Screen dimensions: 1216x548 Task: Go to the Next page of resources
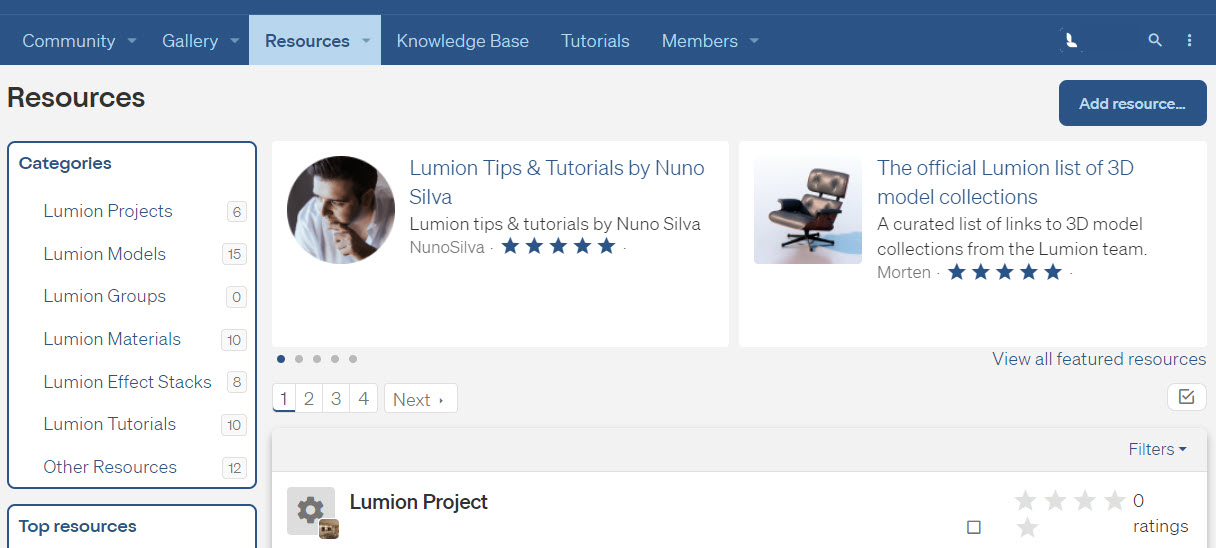tap(420, 400)
